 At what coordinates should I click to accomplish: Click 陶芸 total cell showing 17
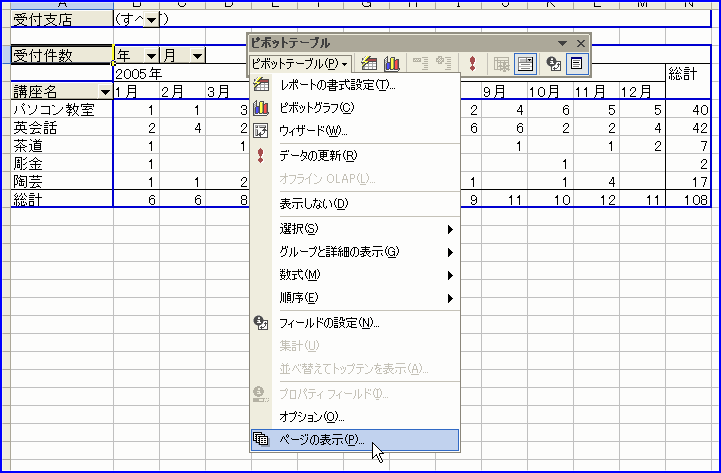[688, 182]
